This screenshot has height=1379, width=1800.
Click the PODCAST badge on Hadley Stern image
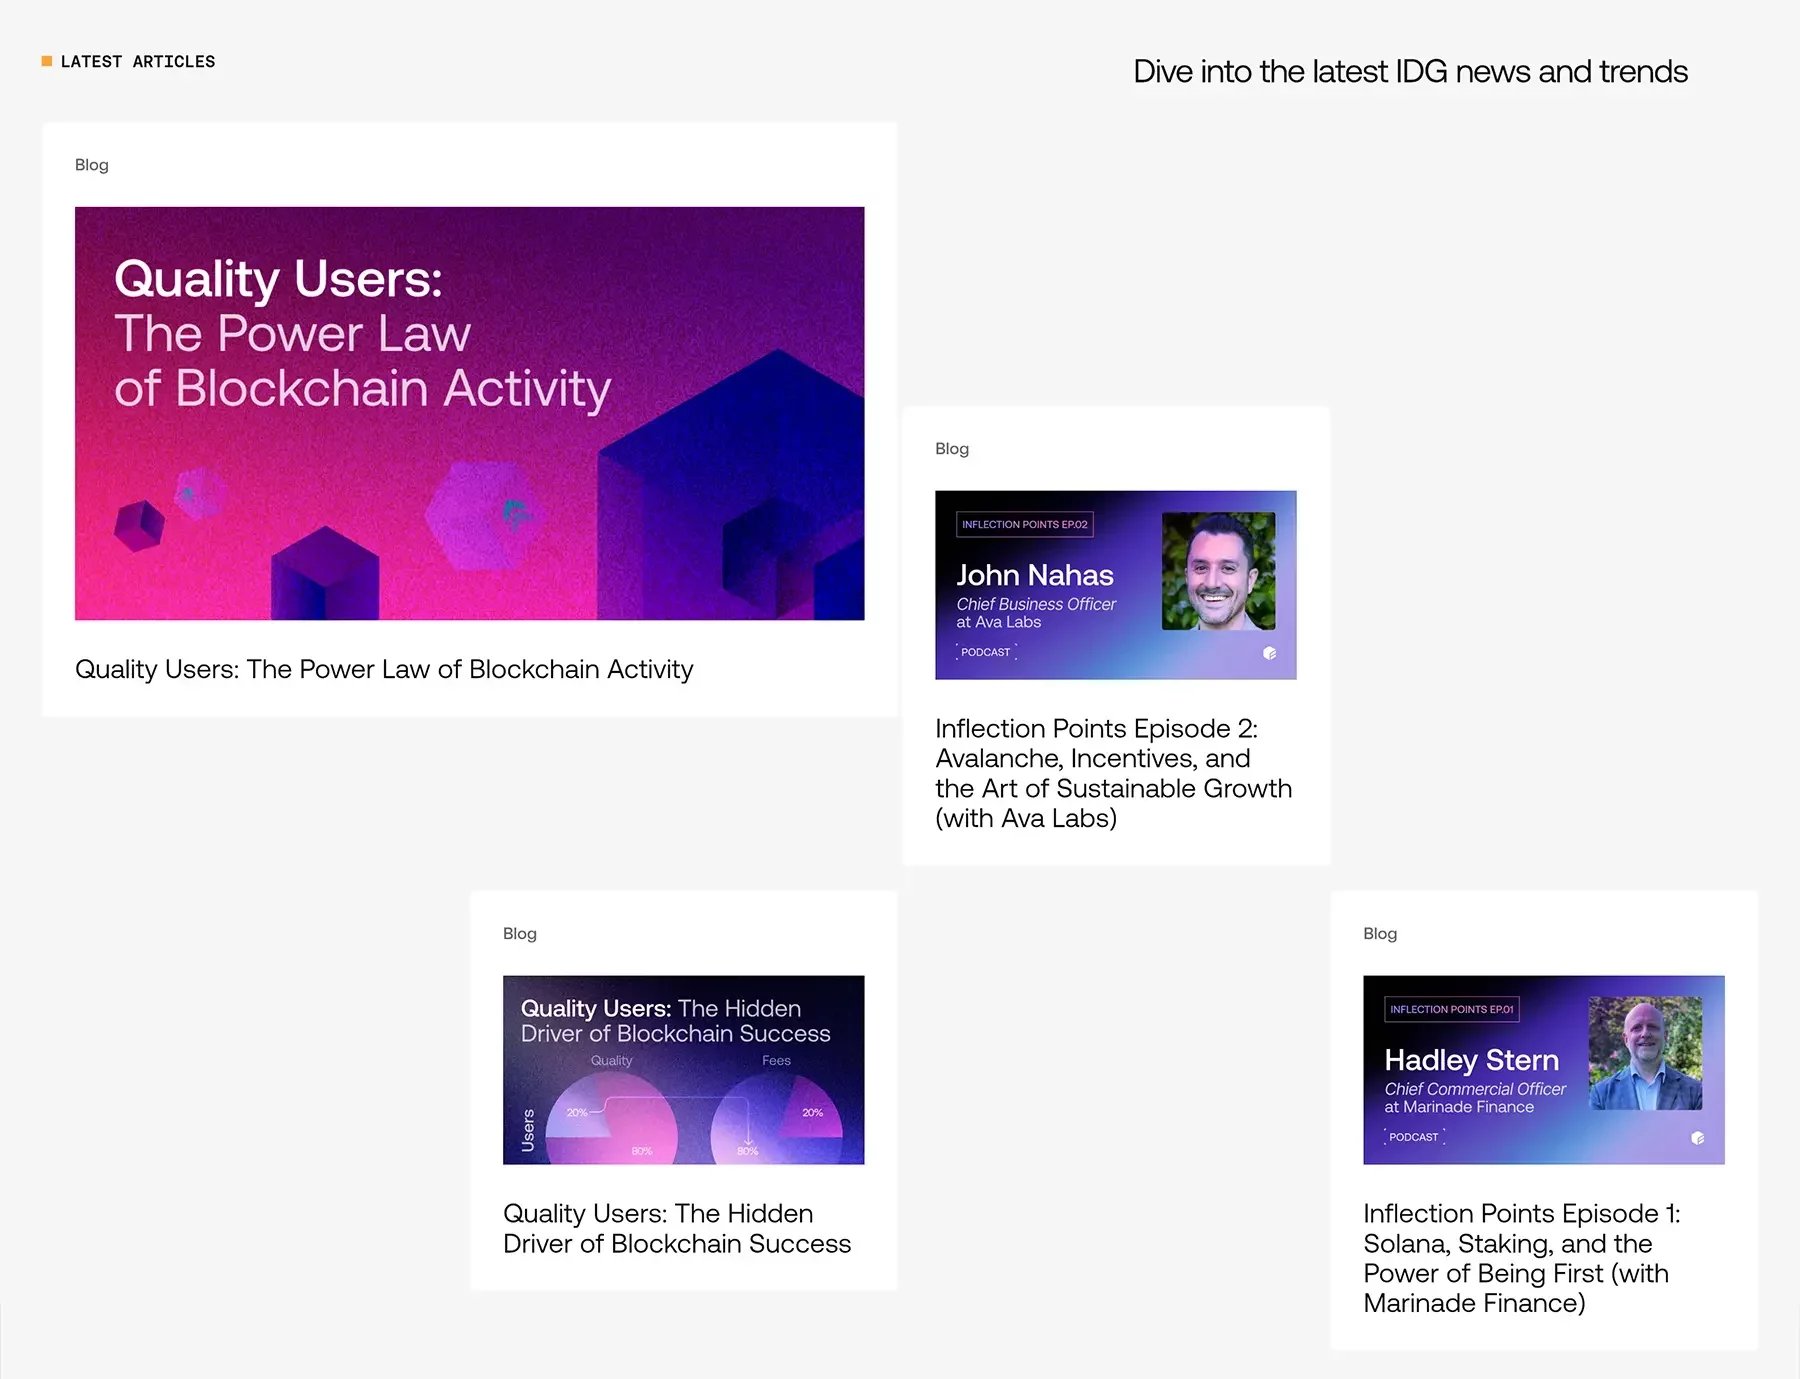click(x=1414, y=1137)
